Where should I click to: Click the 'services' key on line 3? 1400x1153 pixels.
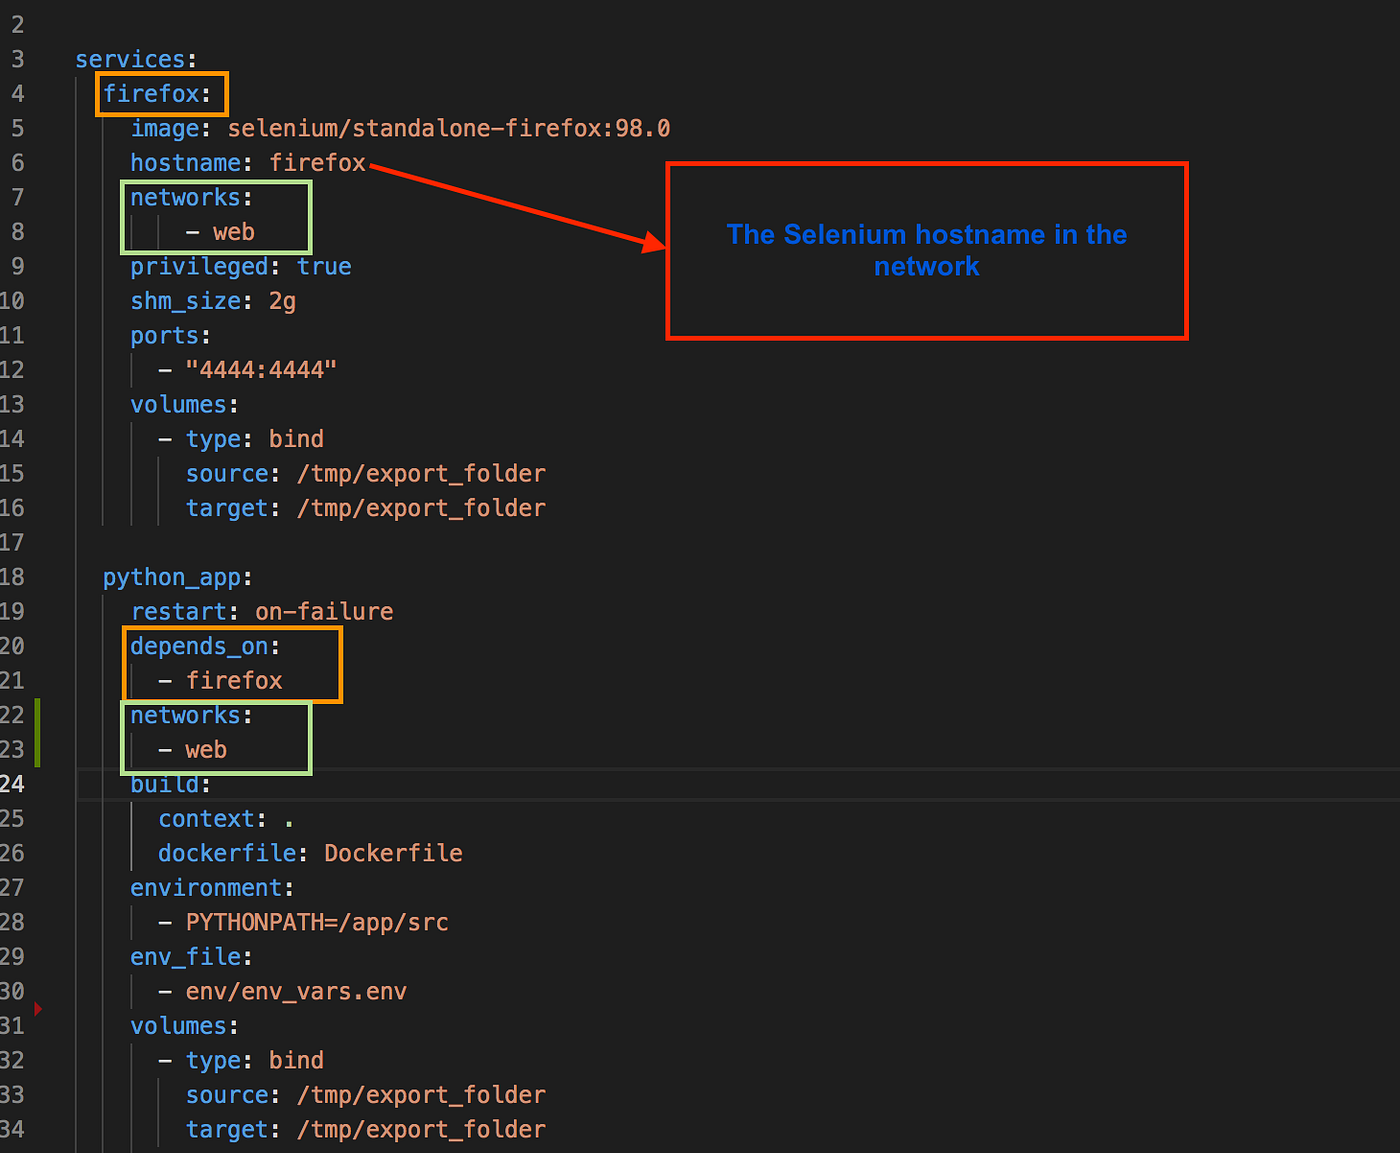pyautogui.click(x=130, y=59)
